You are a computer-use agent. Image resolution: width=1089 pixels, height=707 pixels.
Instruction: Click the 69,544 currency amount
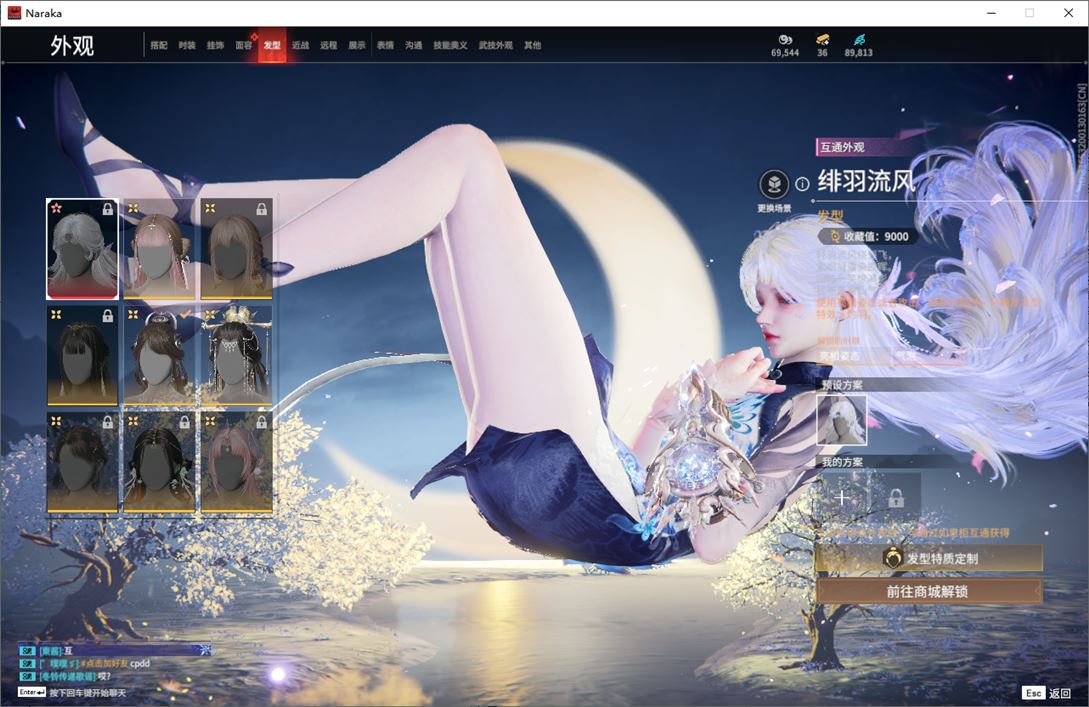point(785,53)
